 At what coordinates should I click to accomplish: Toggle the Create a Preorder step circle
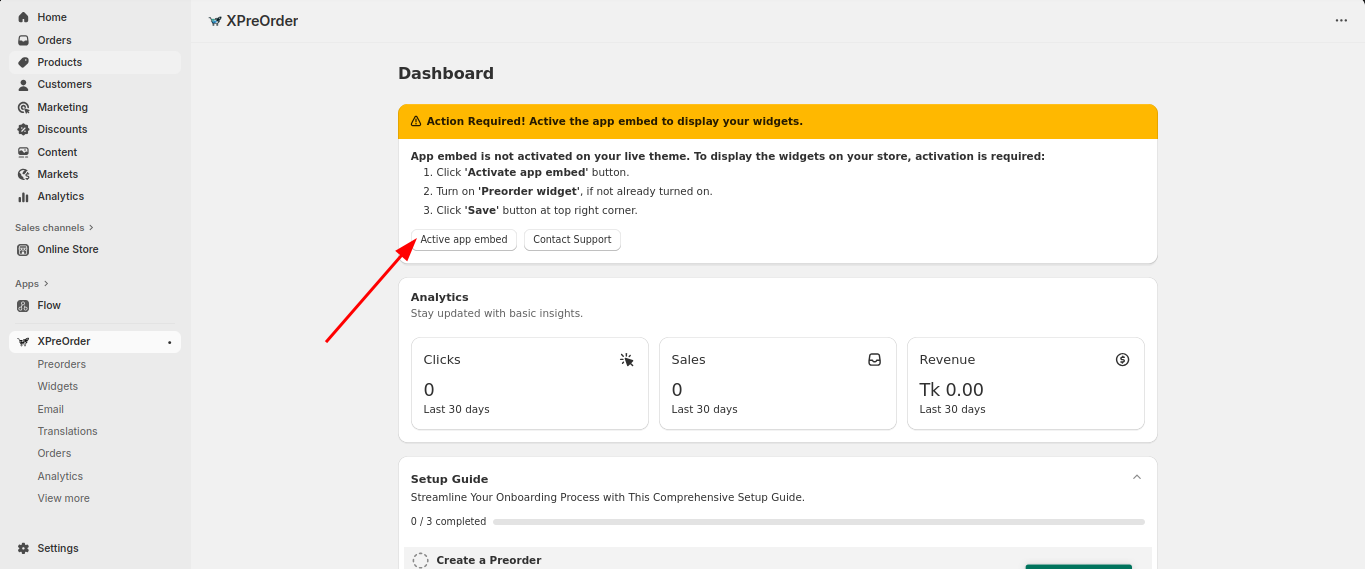pos(421,560)
